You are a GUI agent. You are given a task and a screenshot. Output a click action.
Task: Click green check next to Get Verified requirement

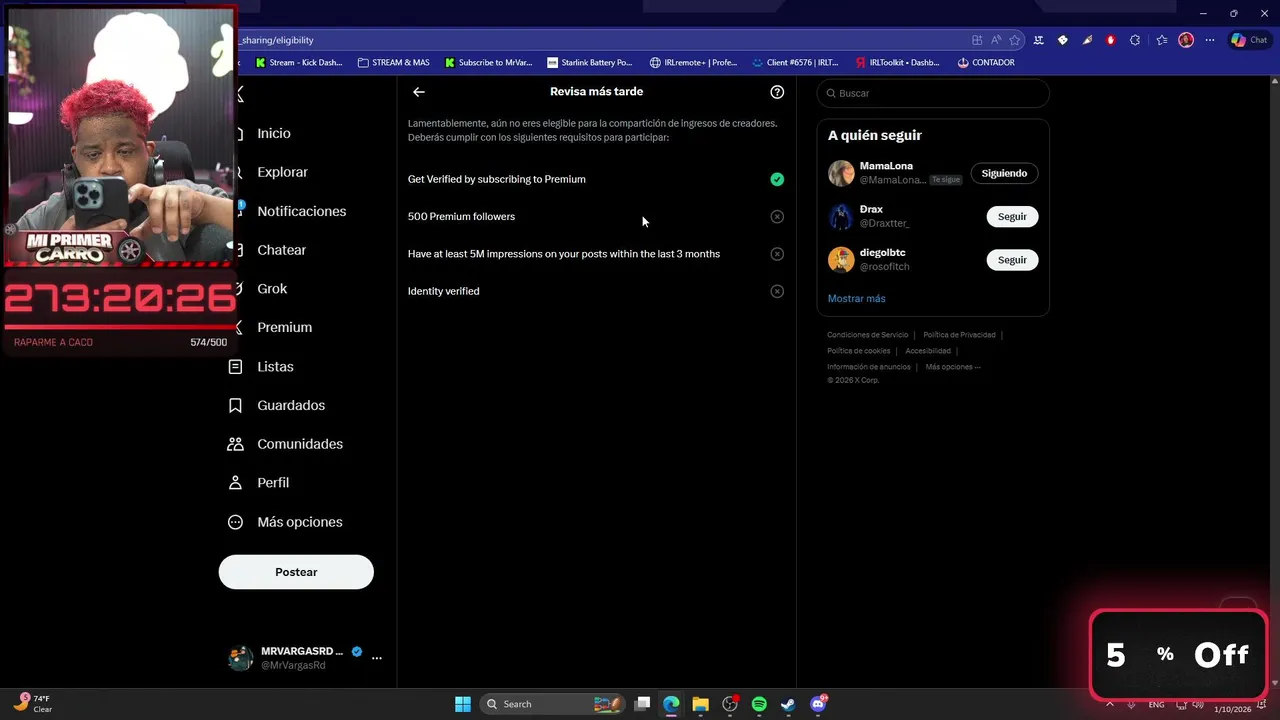click(x=777, y=179)
